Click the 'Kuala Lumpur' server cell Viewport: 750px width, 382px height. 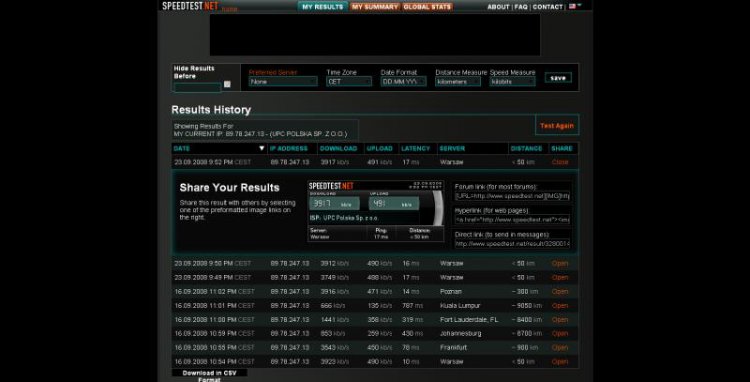[x=460, y=306]
